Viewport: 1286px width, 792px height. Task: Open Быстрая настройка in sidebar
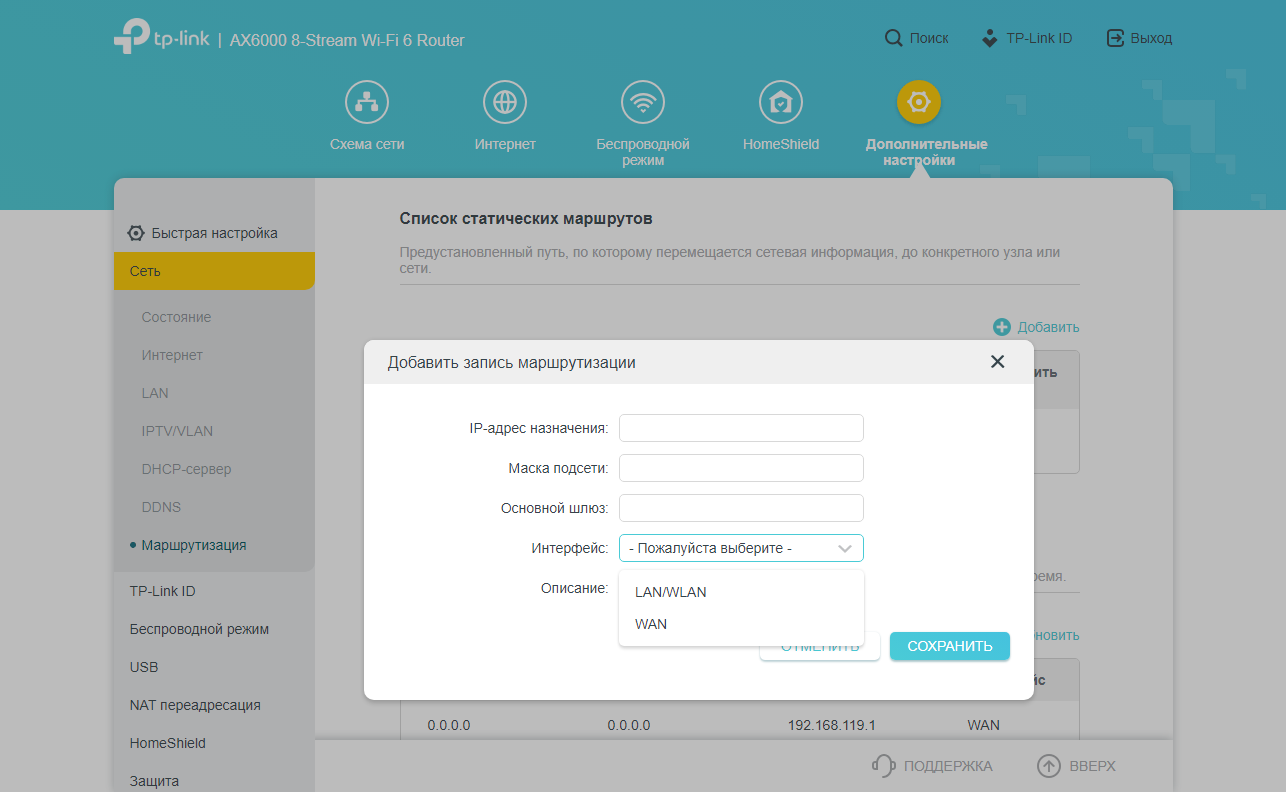[214, 233]
